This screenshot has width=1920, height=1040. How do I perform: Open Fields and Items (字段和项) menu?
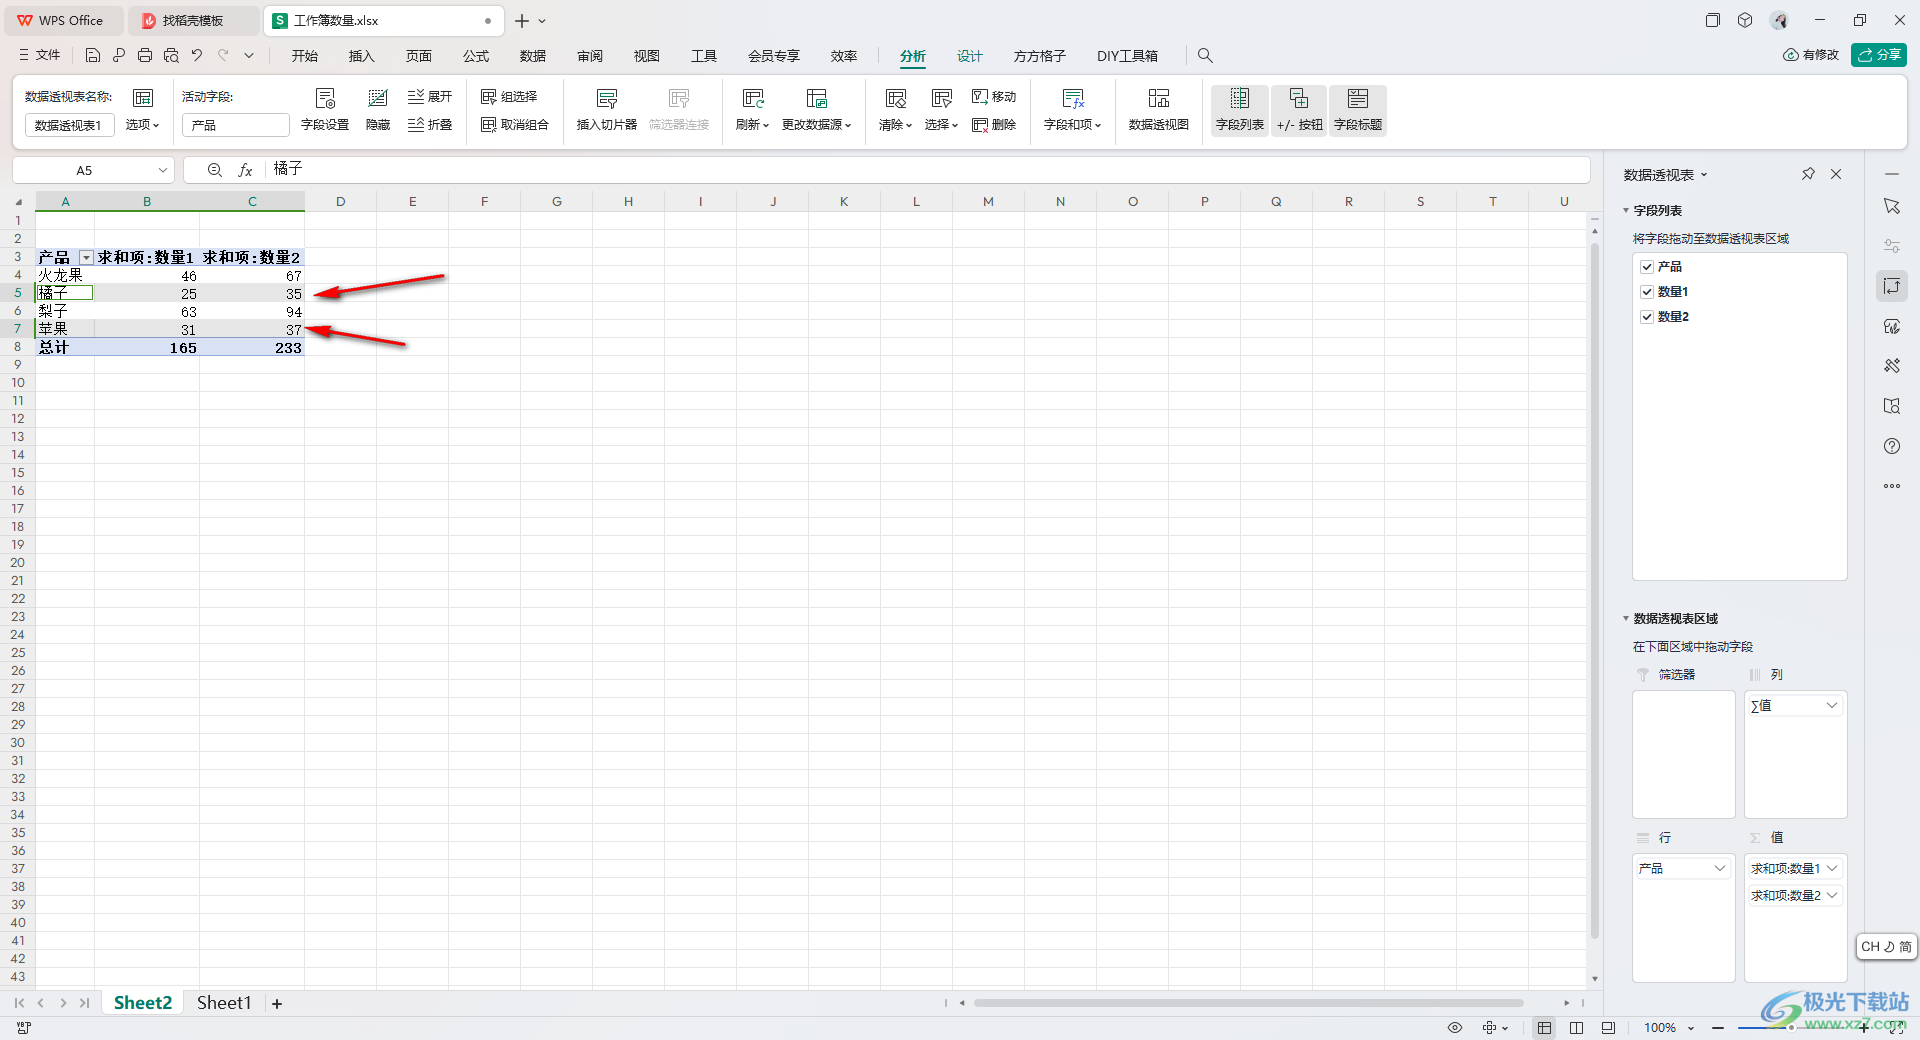coord(1072,110)
